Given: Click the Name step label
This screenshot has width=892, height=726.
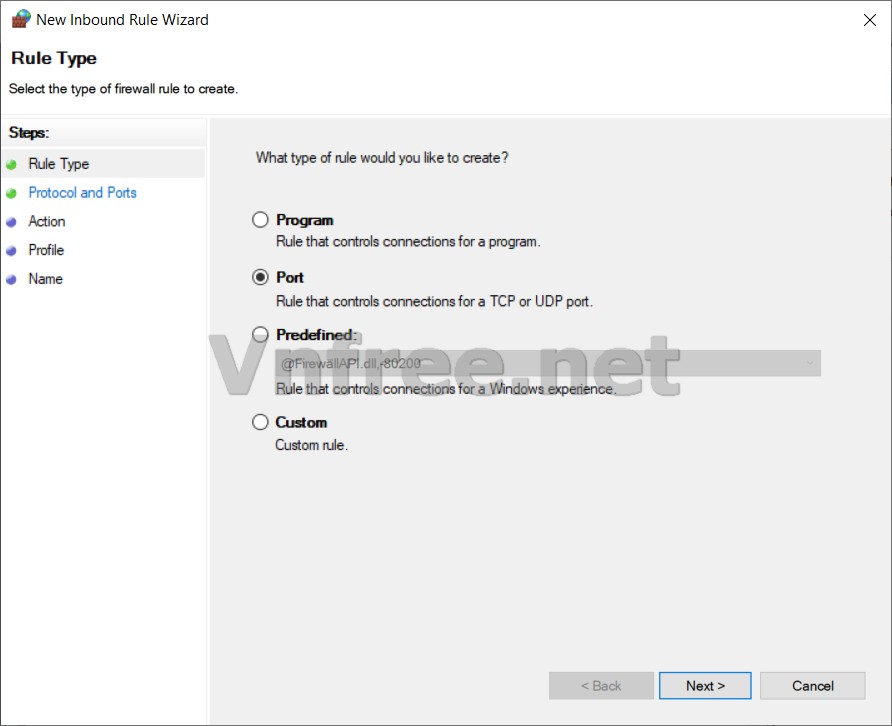Looking at the screenshot, I should coord(45,279).
